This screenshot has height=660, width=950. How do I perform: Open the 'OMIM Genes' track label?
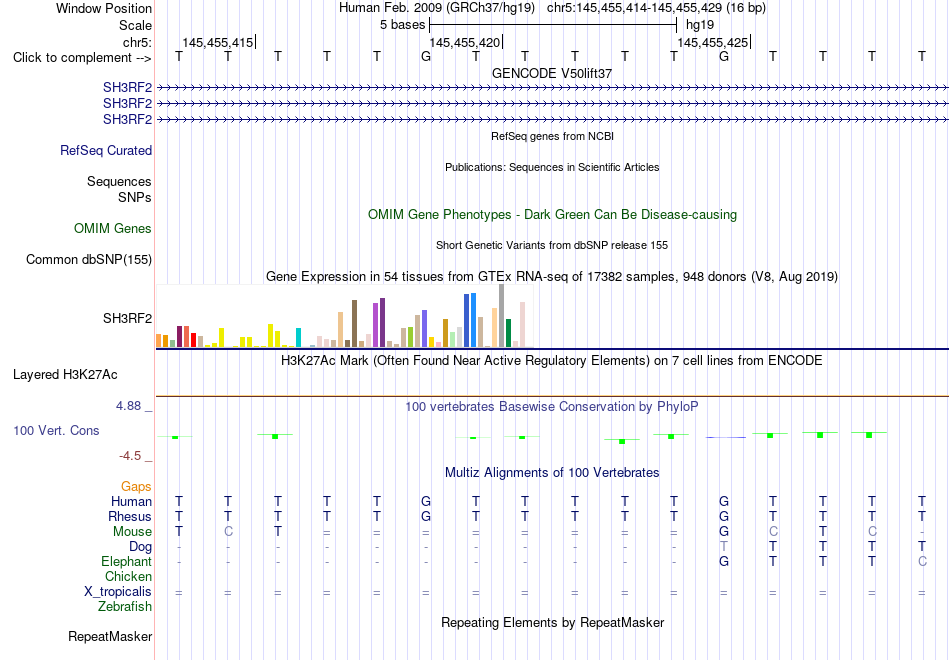click(x=113, y=228)
